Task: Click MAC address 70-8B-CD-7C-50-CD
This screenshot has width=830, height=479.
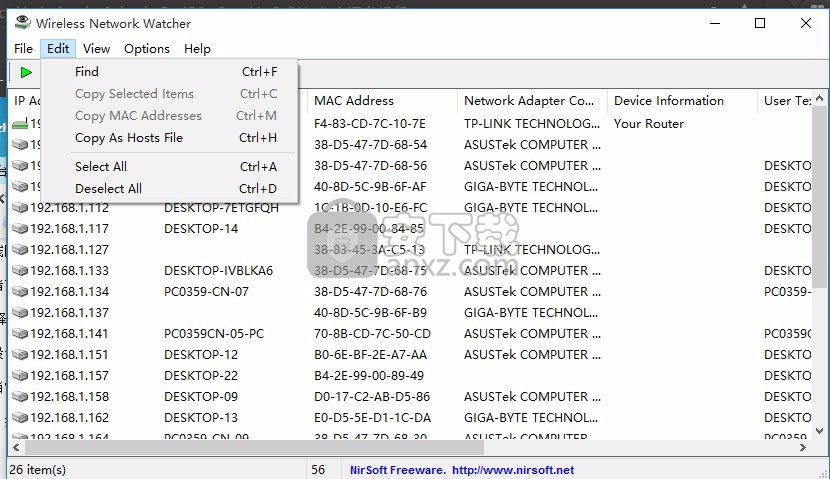Action: coord(373,333)
